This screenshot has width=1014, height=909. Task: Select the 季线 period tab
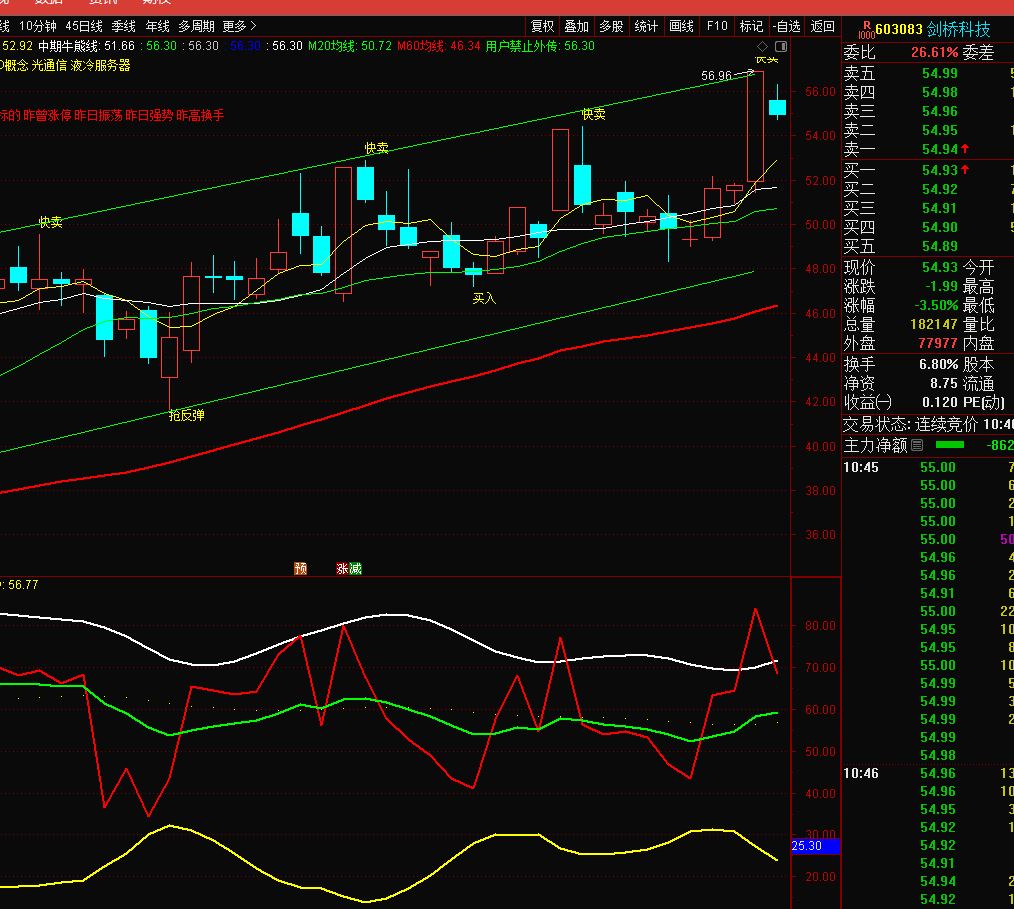[124, 27]
